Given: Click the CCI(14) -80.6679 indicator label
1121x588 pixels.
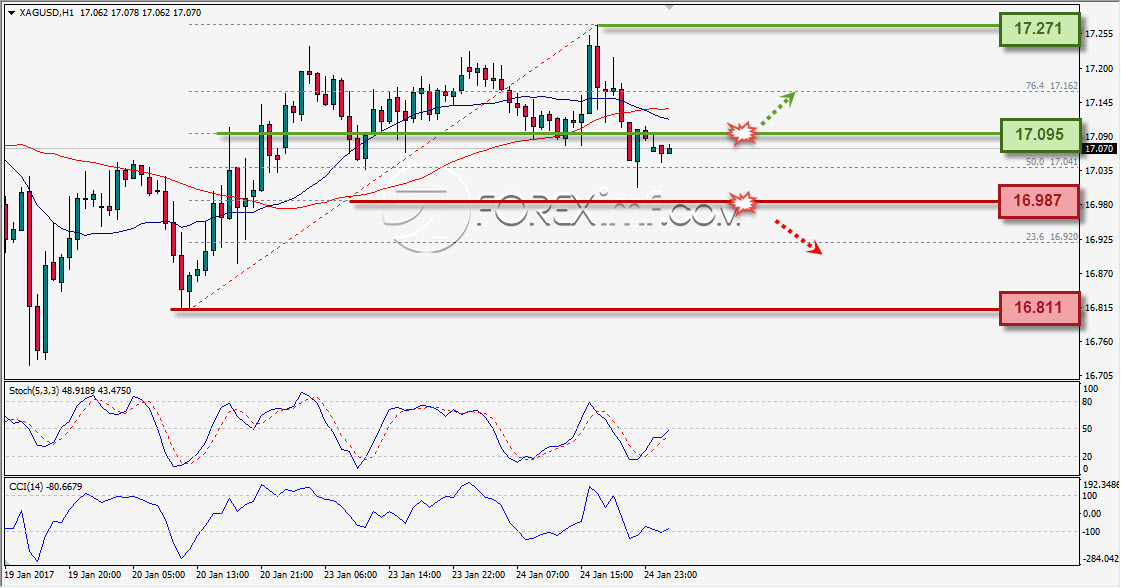Looking at the screenshot, I should tap(46, 486).
